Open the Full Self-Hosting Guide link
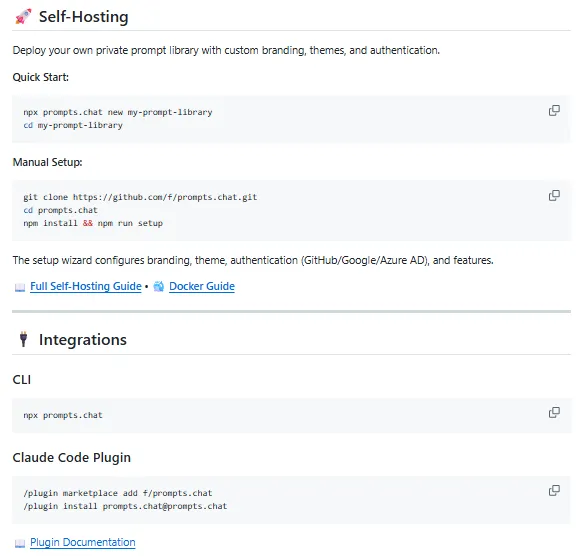 (86, 286)
